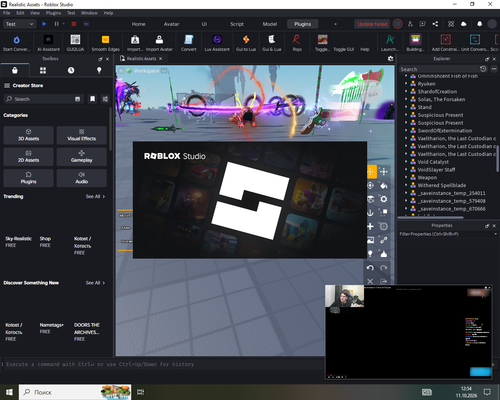
Task: Select the anchor tool in building panel
Action: coord(370,213)
